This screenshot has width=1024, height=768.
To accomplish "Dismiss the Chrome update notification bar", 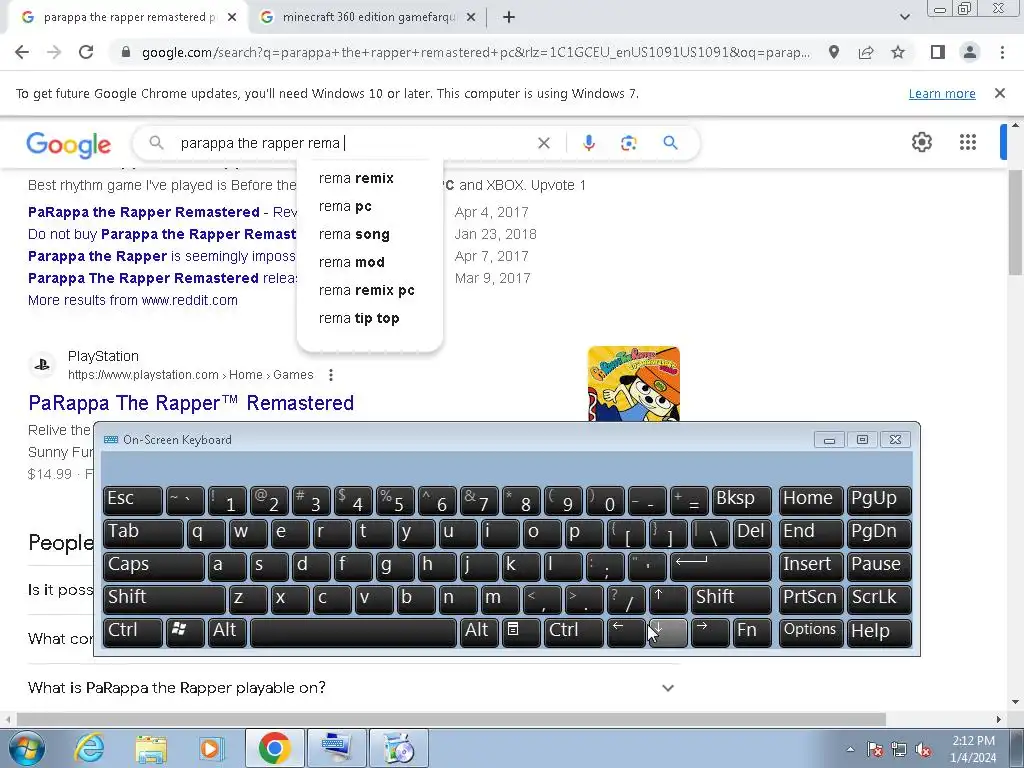I will point(999,93).
